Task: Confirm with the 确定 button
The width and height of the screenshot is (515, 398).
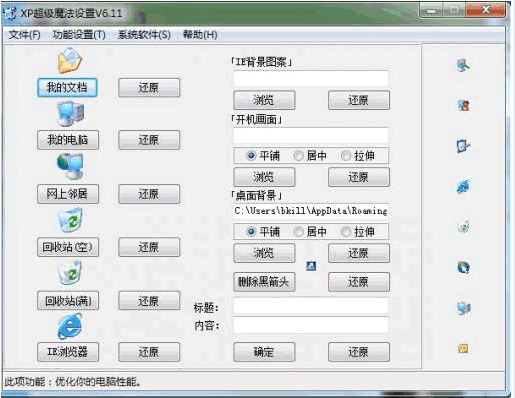Action: pyautogui.click(x=264, y=352)
